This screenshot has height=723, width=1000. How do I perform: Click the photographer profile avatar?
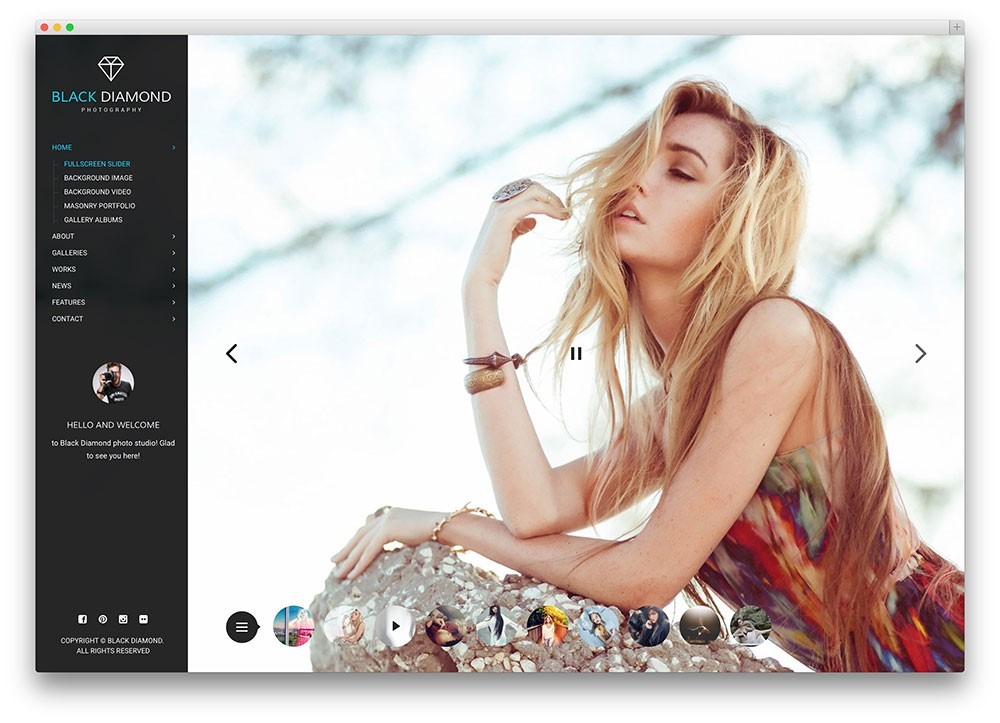pyautogui.click(x=113, y=382)
